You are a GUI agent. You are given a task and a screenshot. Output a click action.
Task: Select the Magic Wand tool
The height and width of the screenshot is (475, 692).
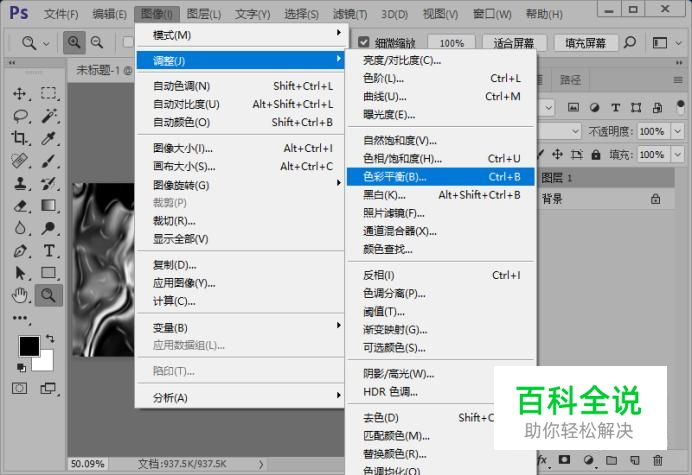[48, 116]
